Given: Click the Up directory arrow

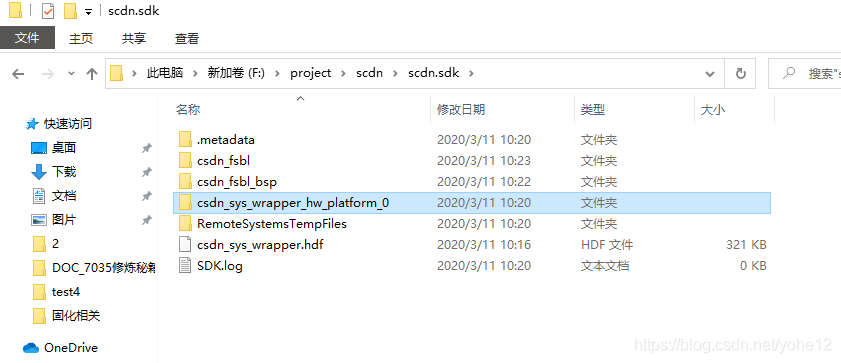Looking at the screenshot, I should (x=92, y=74).
